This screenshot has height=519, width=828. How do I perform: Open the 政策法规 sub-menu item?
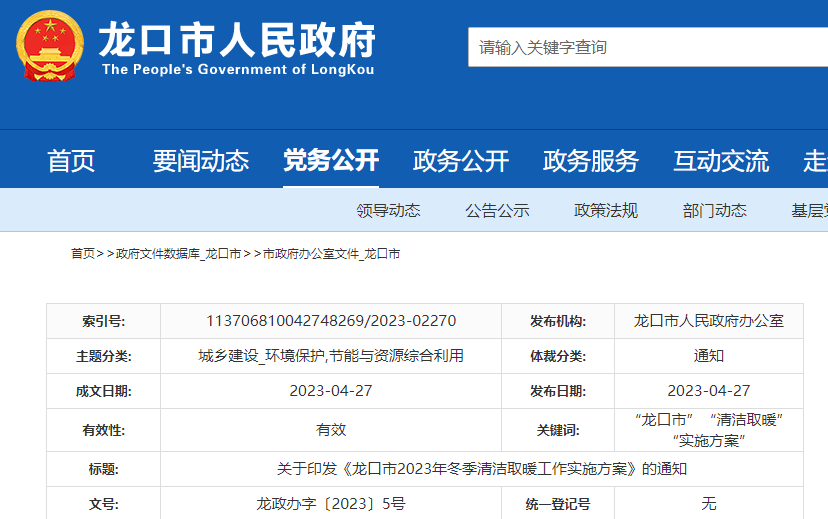tap(605, 210)
